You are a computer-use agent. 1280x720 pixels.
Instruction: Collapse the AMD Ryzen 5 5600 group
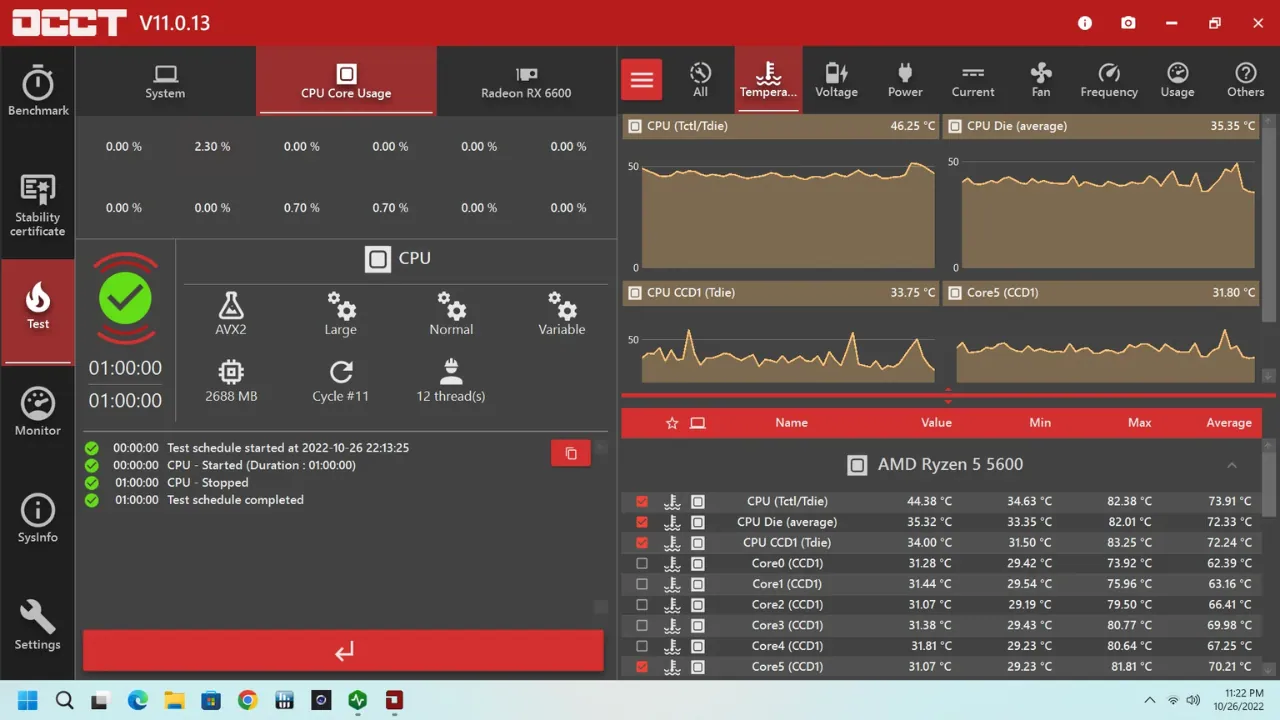coord(1232,465)
